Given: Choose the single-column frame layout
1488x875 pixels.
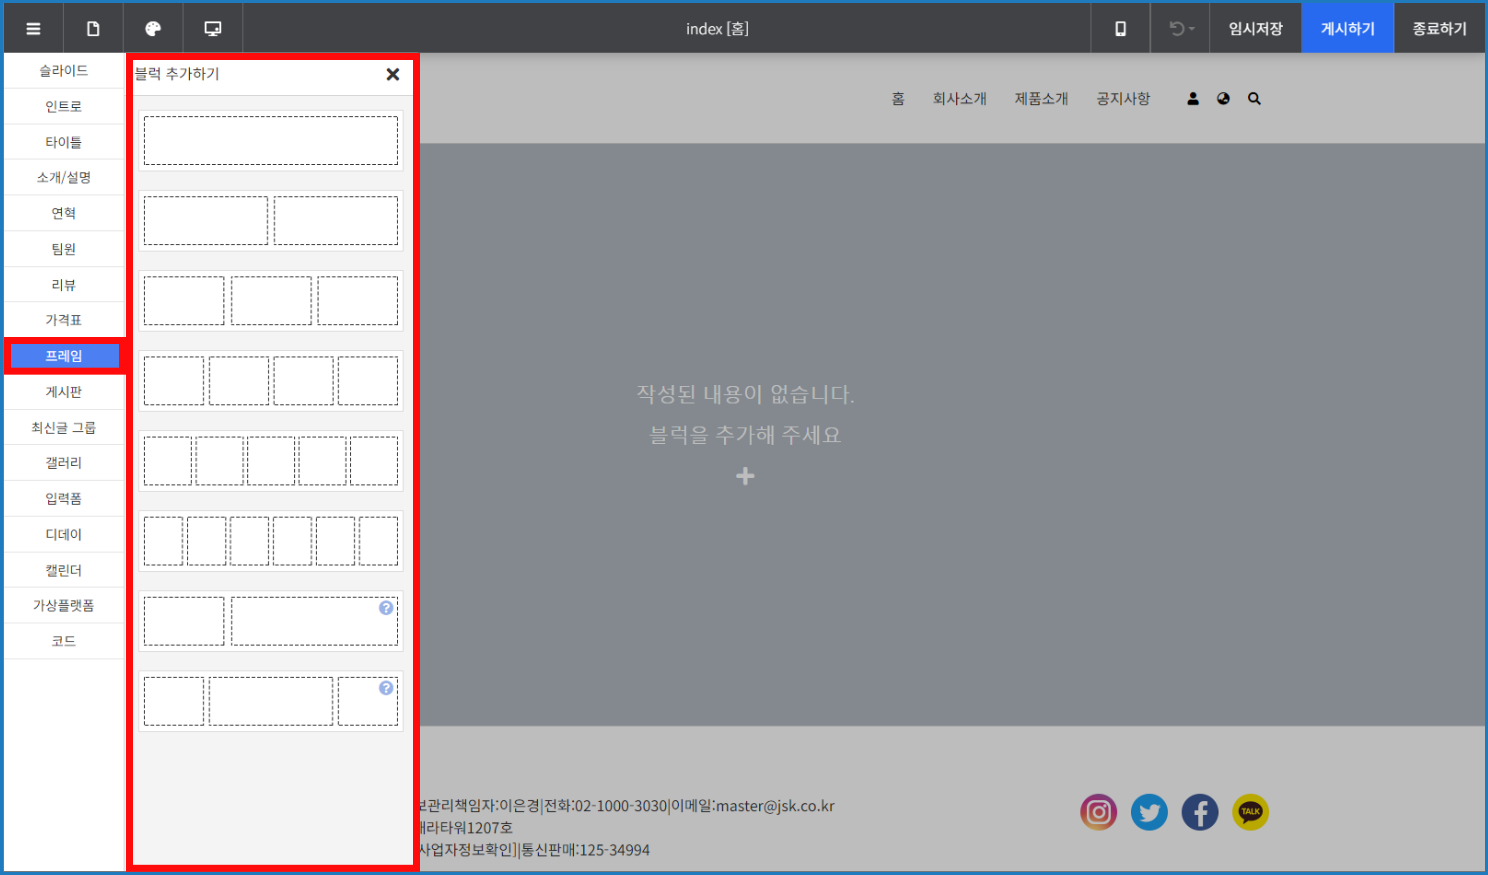Looking at the screenshot, I should tap(271, 141).
